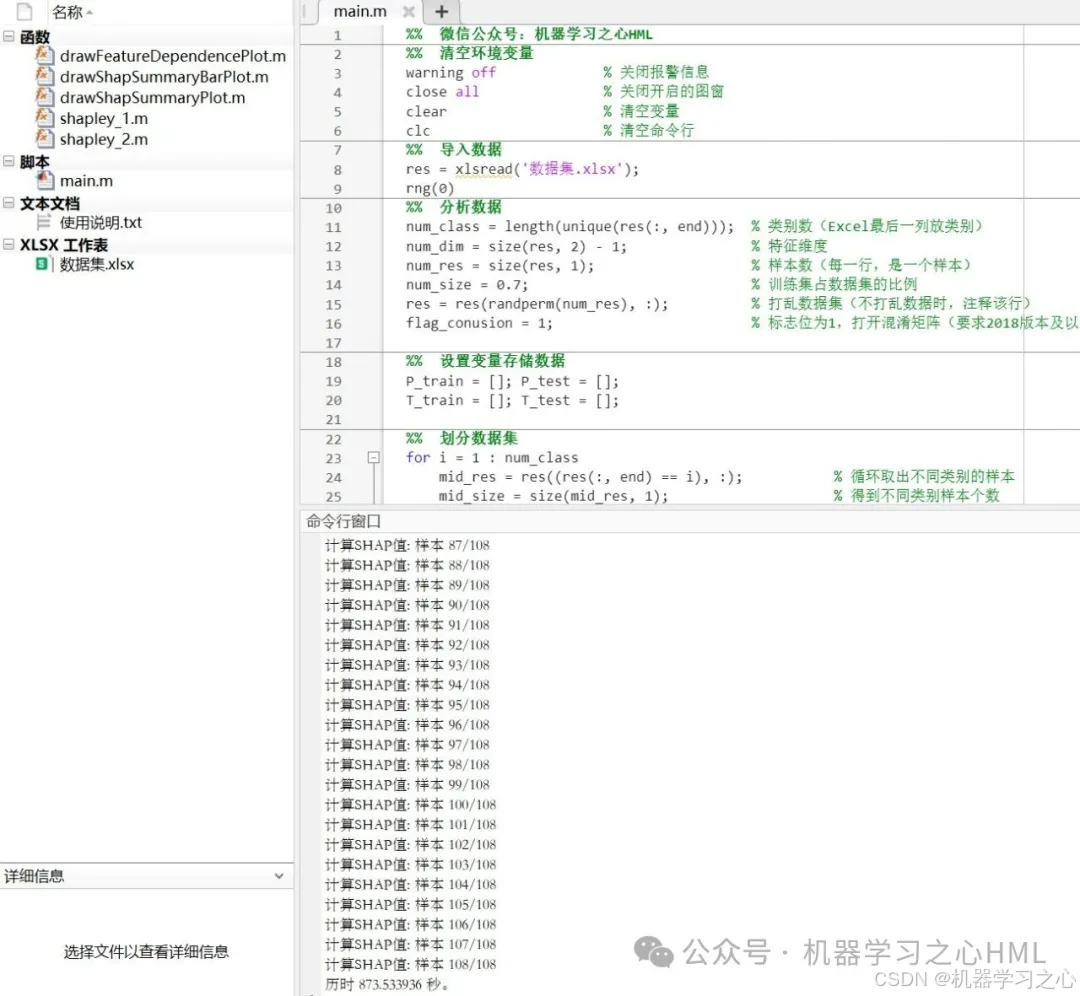
Task: Place cursor on the rng(0) line
Action: point(430,188)
